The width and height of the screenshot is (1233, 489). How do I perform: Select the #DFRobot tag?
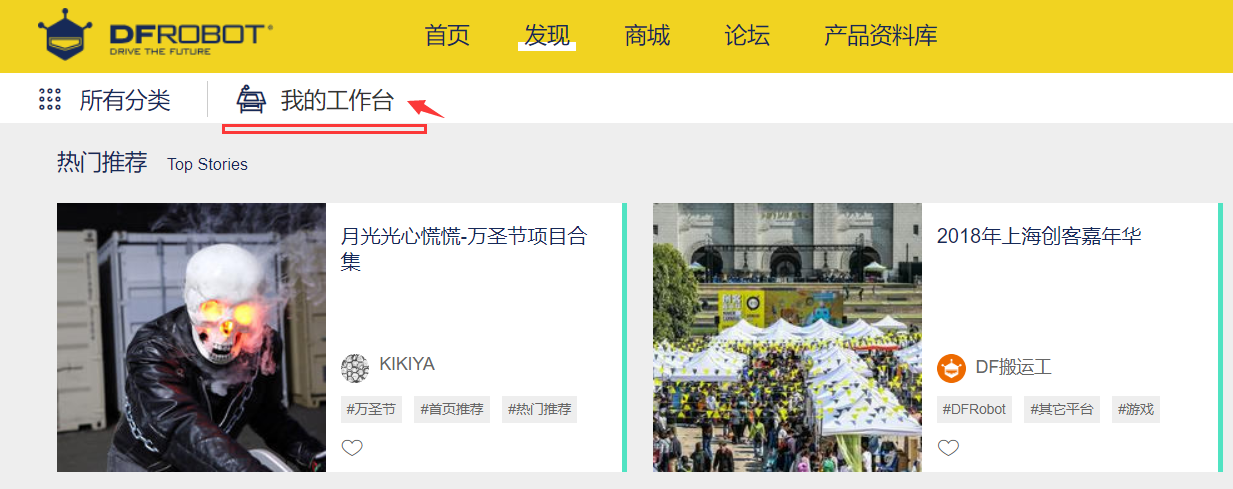click(974, 409)
